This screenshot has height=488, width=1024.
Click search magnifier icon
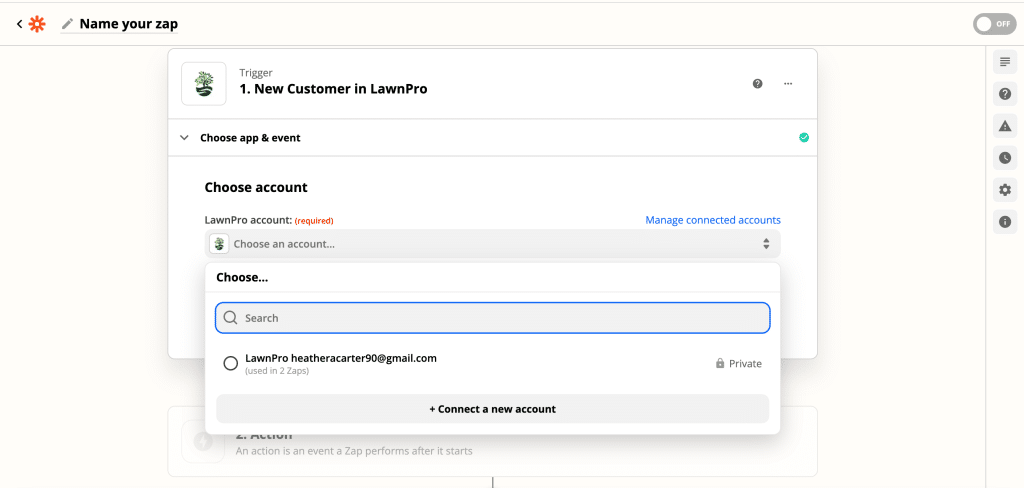pos(230,317)
